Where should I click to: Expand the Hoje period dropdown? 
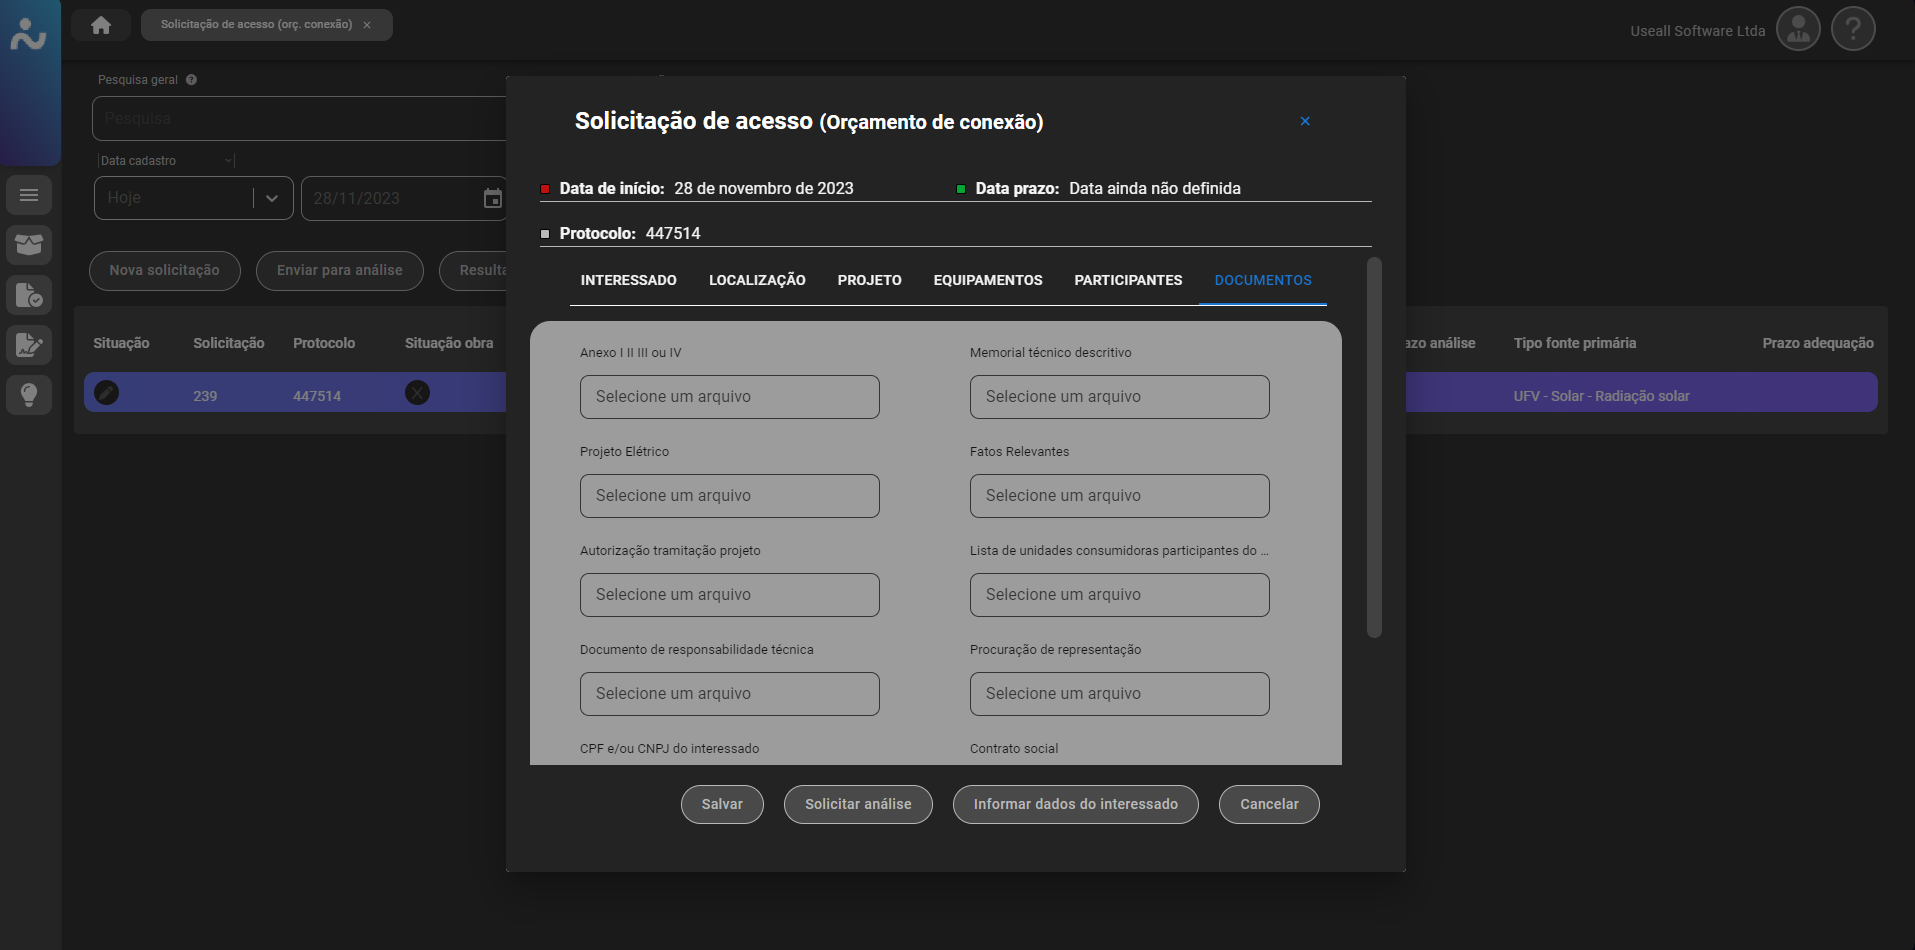click(x=271, y=198)
